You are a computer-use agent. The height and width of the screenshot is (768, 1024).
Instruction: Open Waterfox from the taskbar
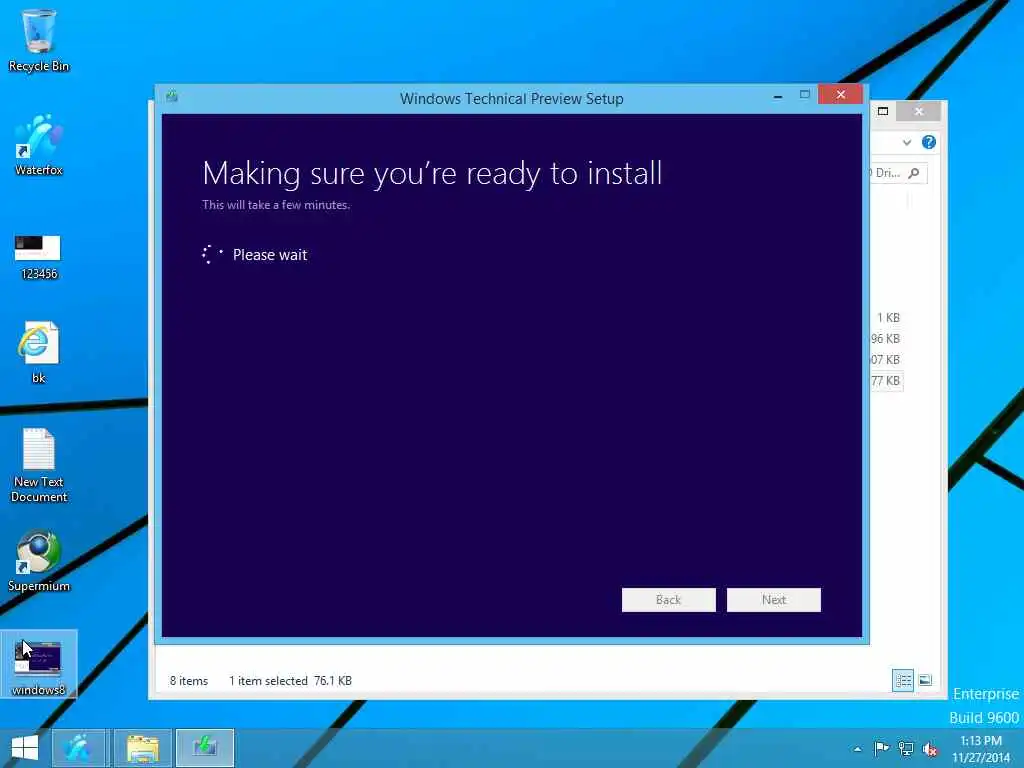click(78, 748)
